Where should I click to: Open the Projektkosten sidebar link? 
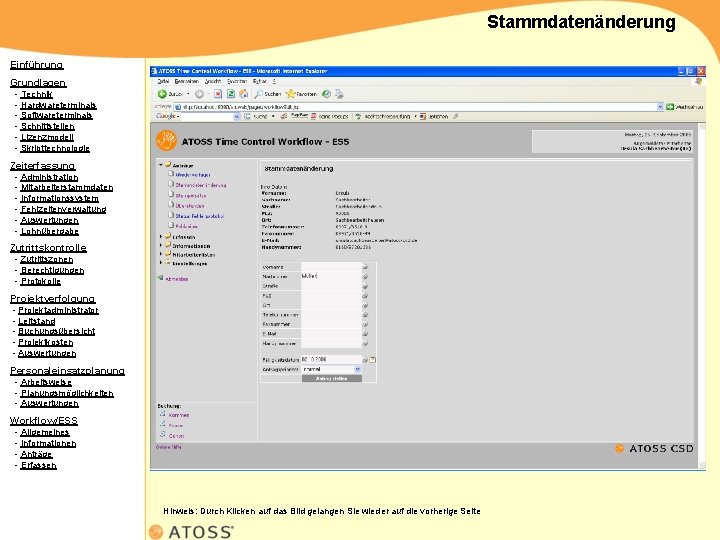click(45, 342)
